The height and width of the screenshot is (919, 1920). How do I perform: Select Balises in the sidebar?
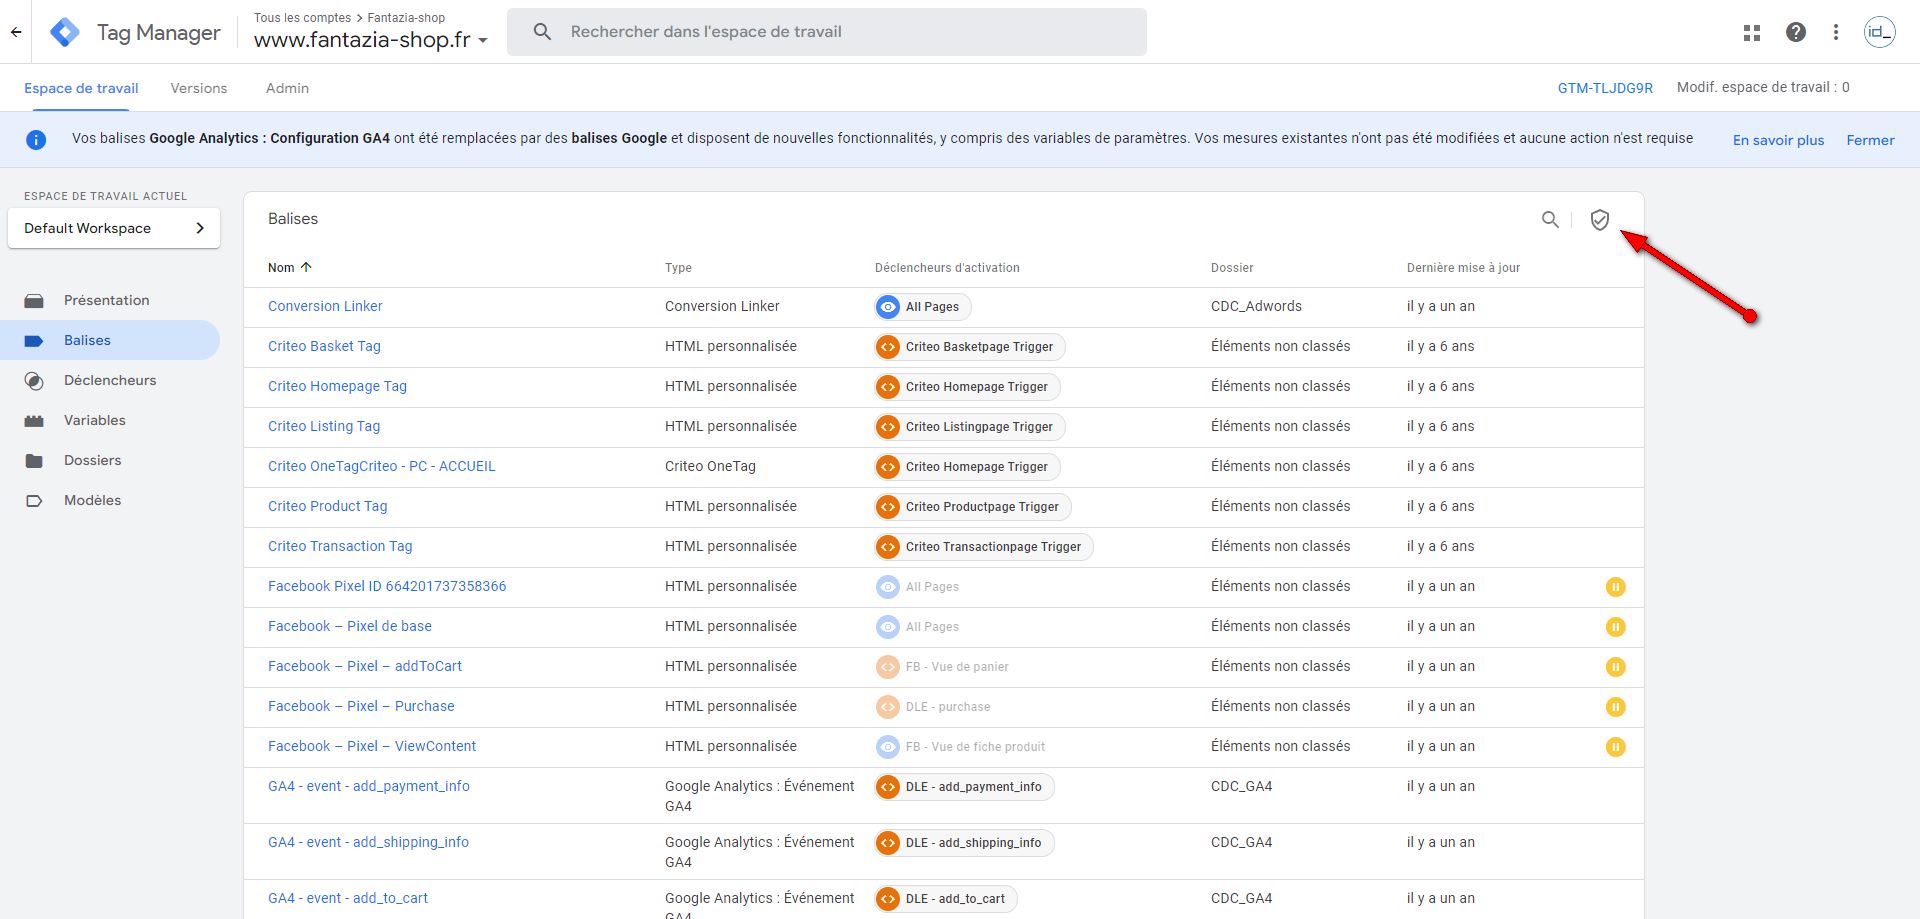pyautogui.click(x=110, y=340)
